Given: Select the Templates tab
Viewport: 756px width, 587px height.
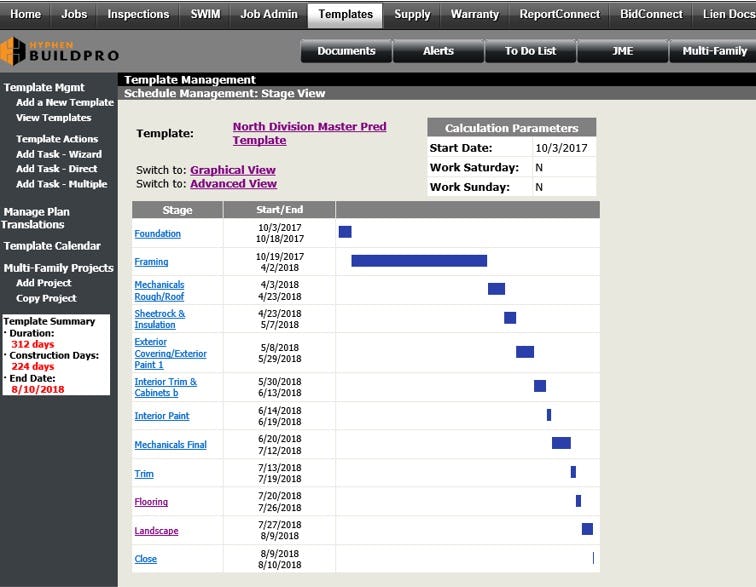Looking at the screenshot, I should [x=345, y=14].
